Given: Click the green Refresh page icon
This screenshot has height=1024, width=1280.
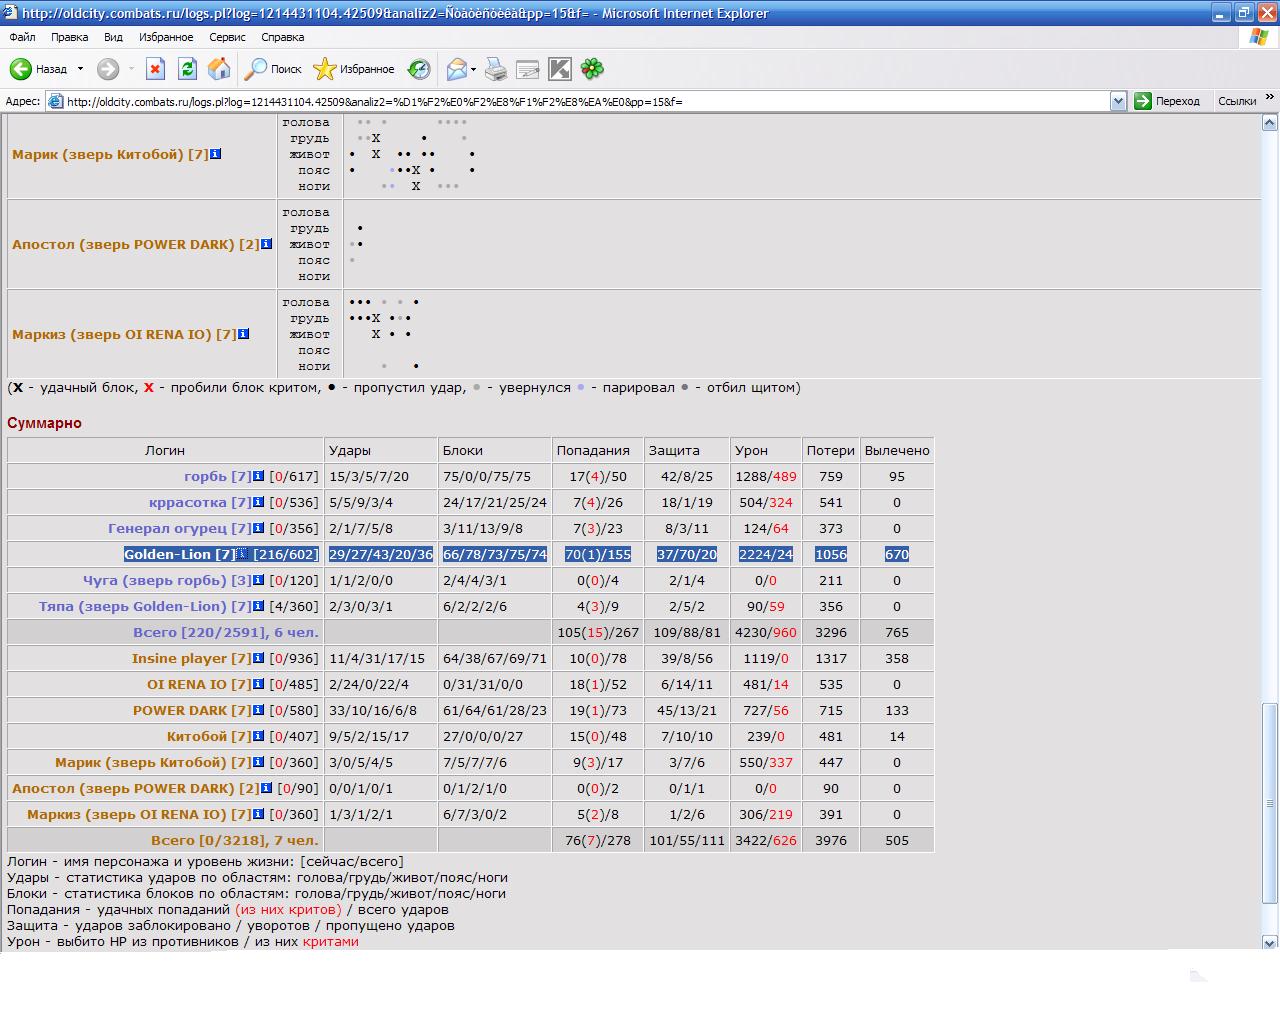Looking at the screenshot, I should (x=187, y=69).
